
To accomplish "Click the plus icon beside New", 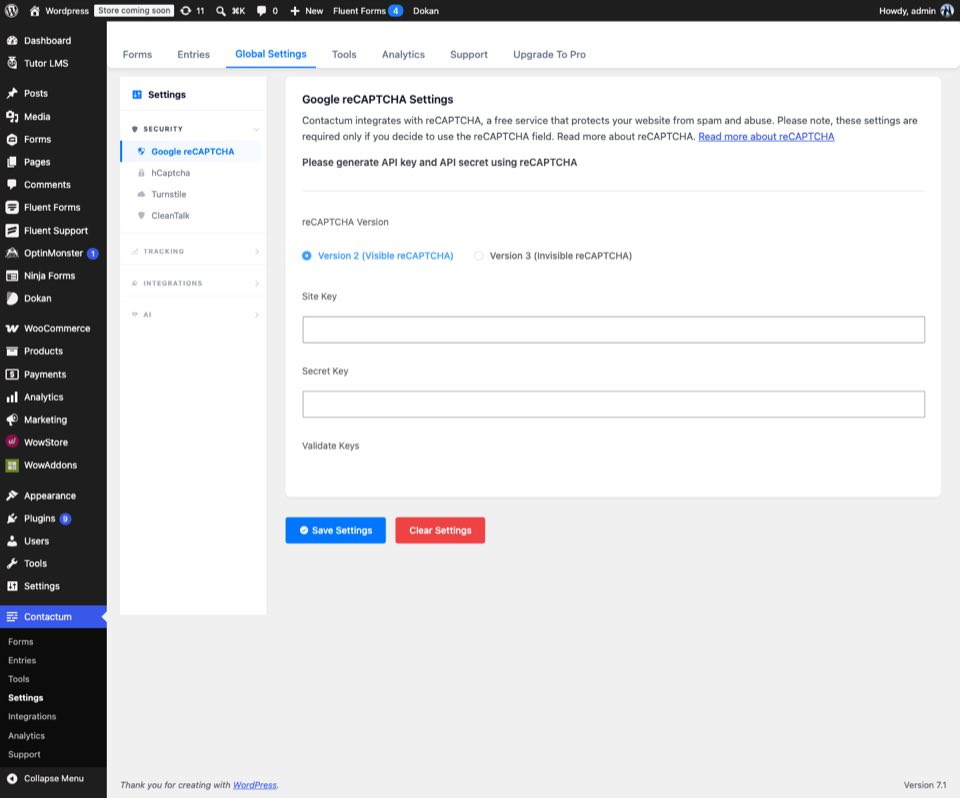I will (x=294, y=11).
